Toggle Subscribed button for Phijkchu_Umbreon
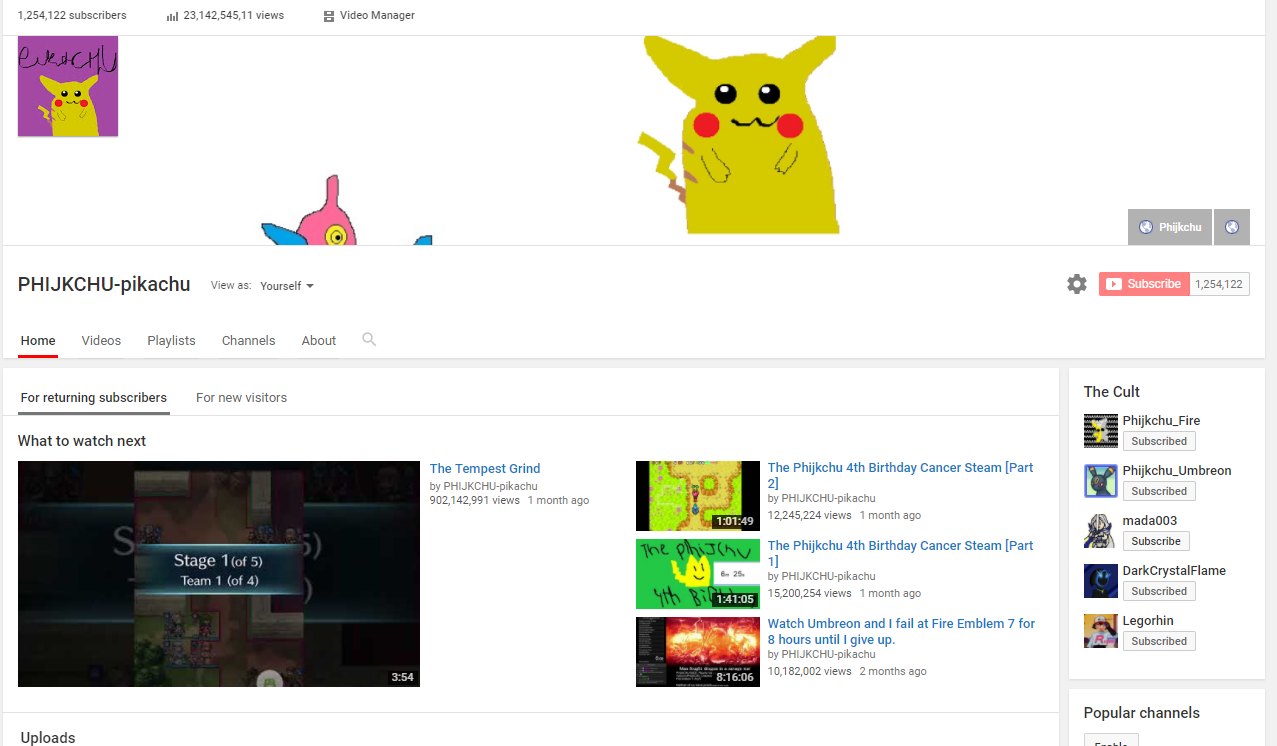1277x746 pixels. click(1159, 491)
